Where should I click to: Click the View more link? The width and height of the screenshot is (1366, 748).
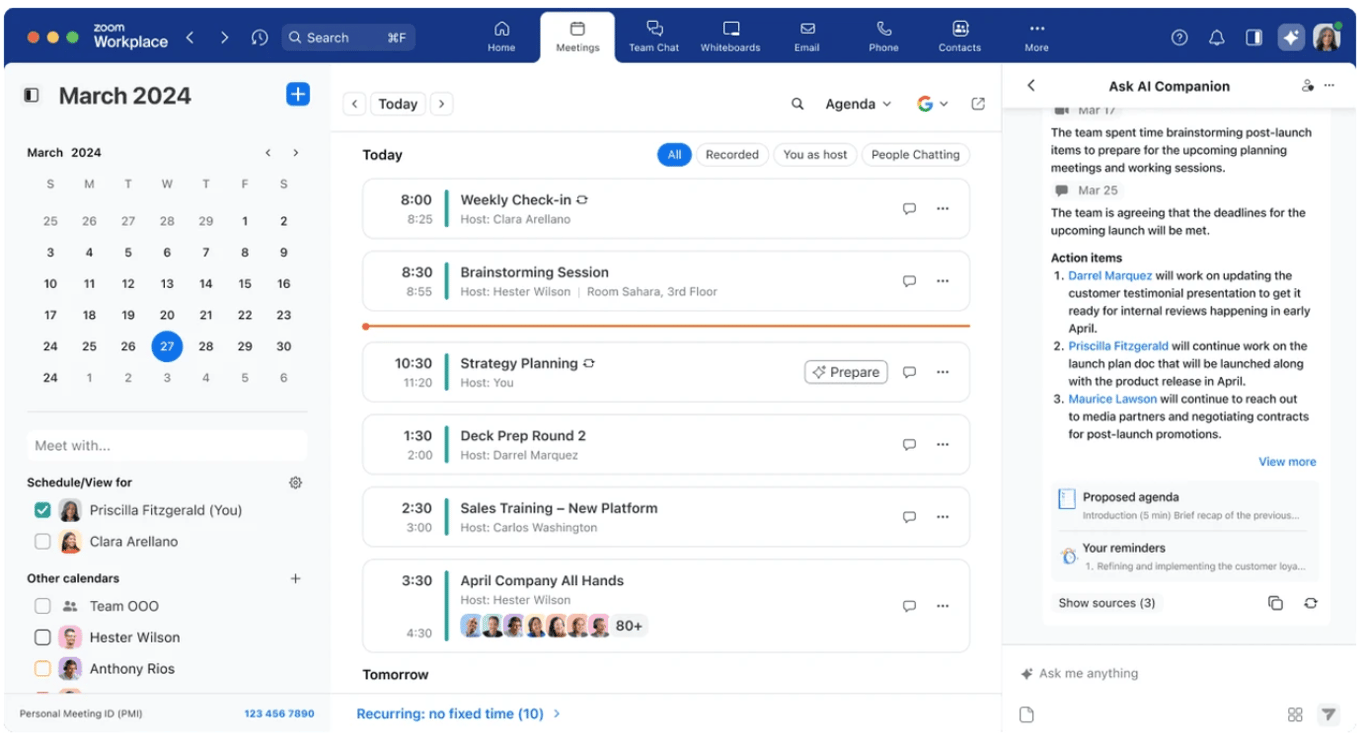(x=1287, y=462)
